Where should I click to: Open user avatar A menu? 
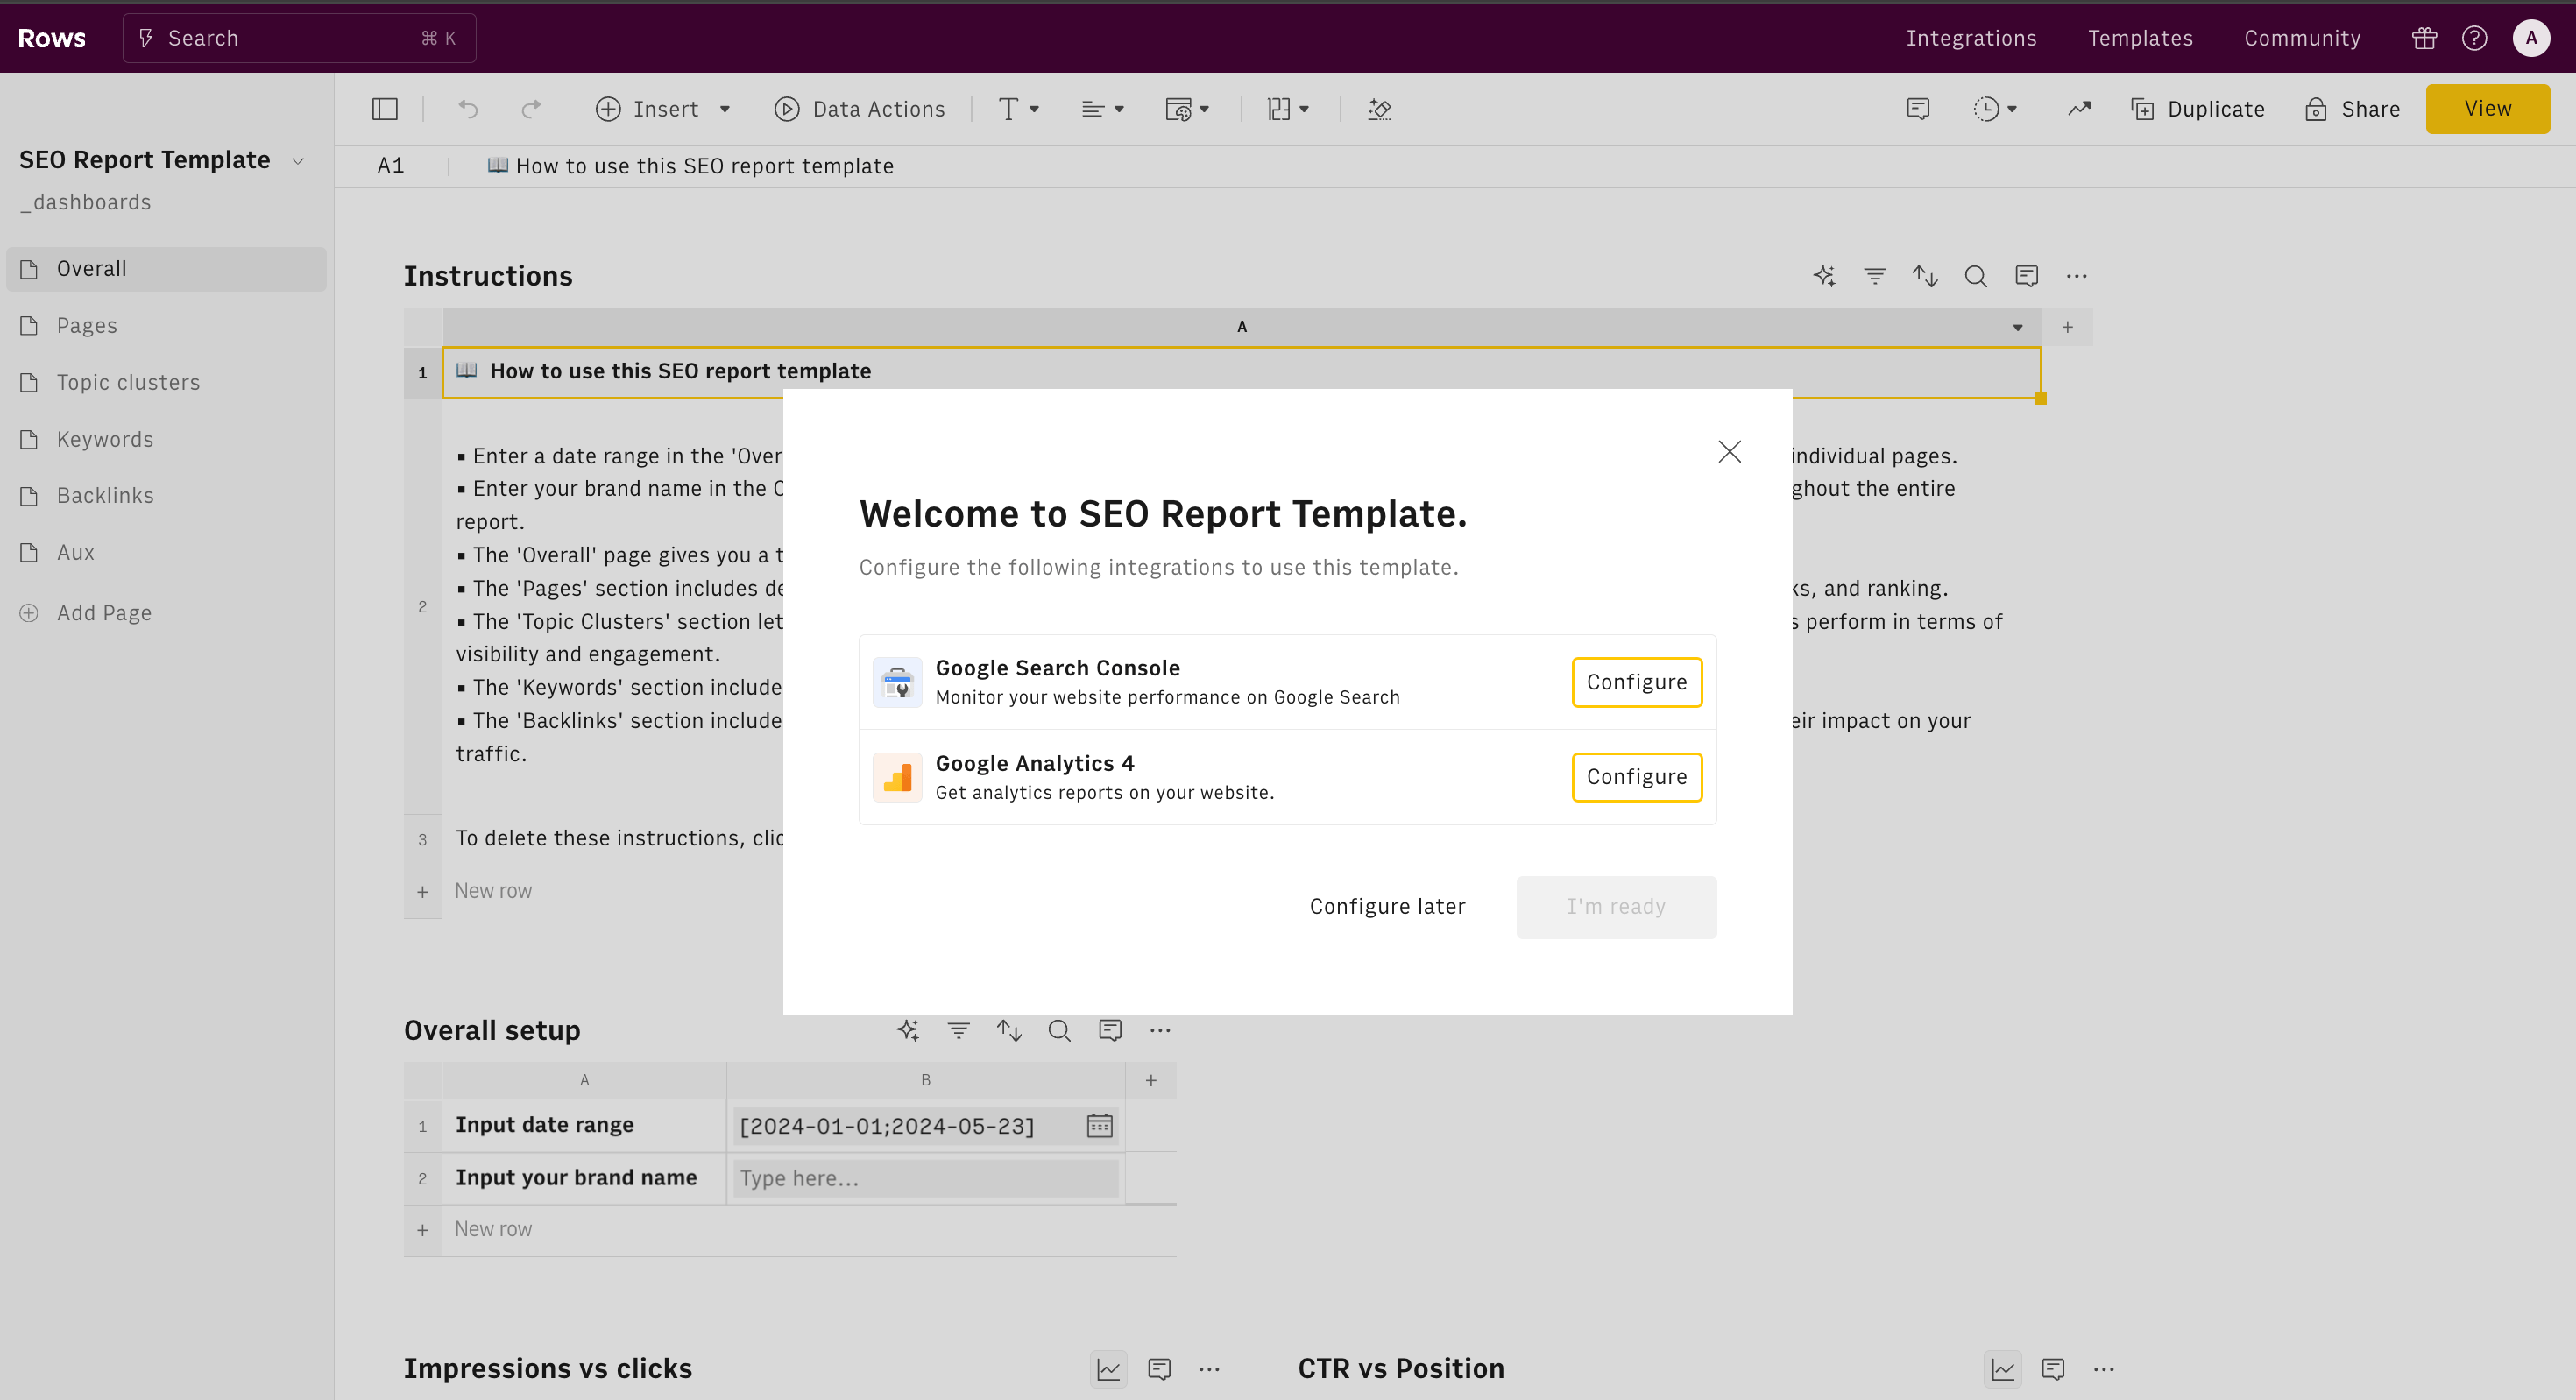[2531, 38]
